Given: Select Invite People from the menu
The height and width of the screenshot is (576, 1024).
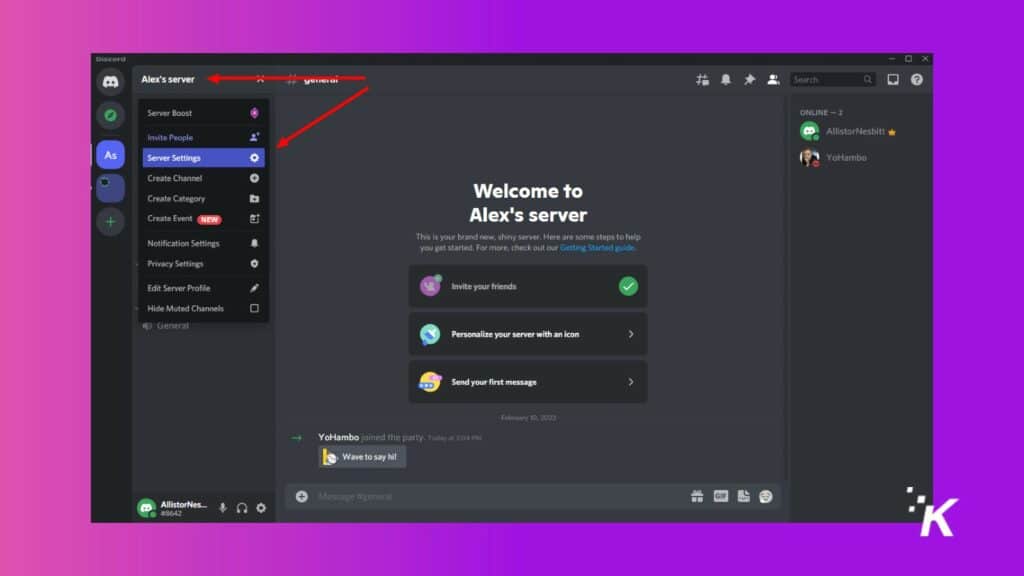Looking at the screenshot, I should pos(203,137).
